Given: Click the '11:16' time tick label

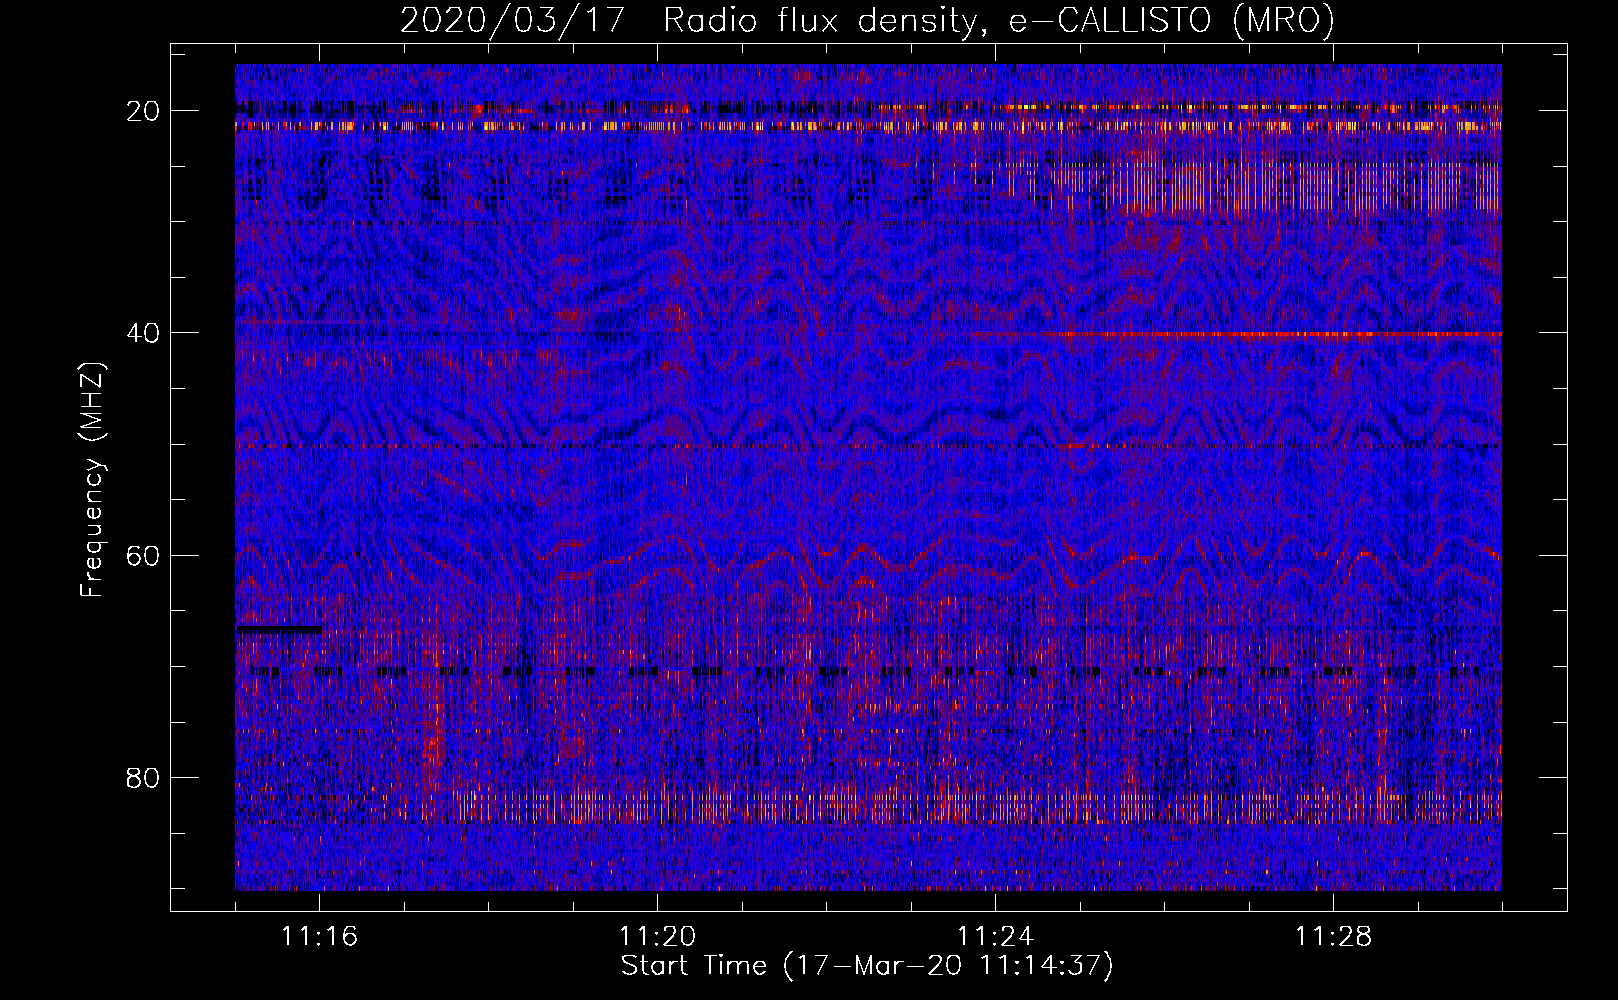Looking at the screenshot, I should (319, 937).
